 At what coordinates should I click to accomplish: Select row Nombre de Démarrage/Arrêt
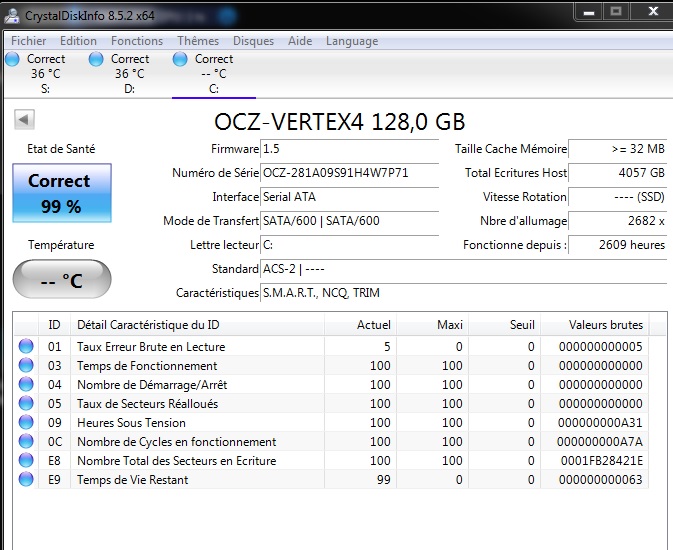331,384
